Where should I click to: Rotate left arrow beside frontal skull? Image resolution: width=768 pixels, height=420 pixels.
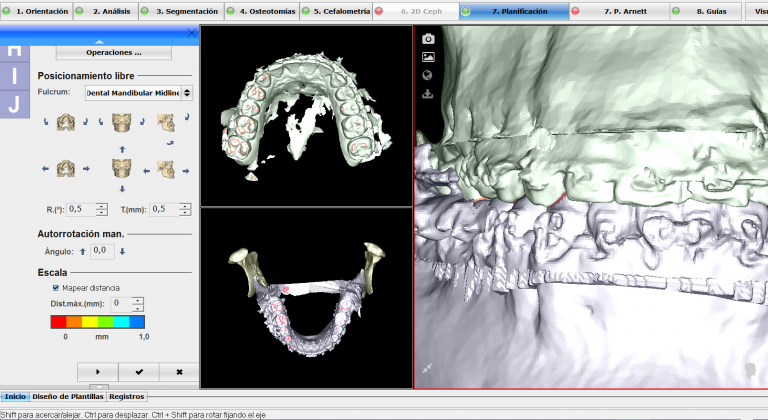point(101,121)
